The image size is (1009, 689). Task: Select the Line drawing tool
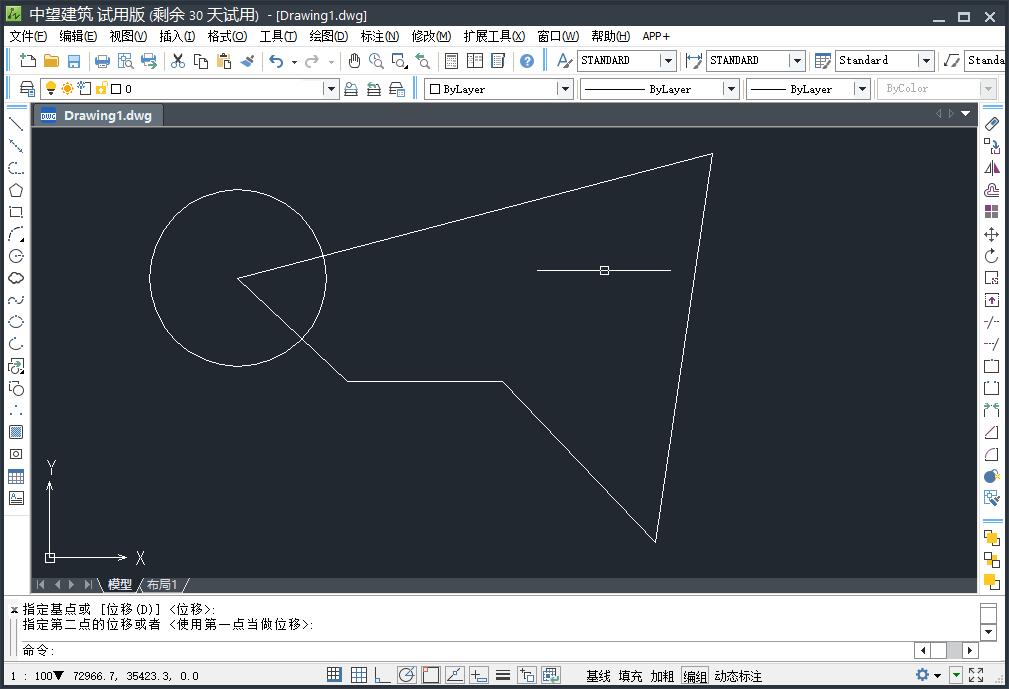(x=13, y=122)
